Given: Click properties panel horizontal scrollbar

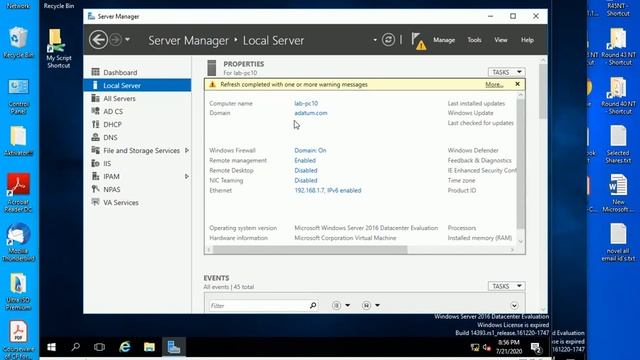Looking at the screenshot, I should pos(310,250).
